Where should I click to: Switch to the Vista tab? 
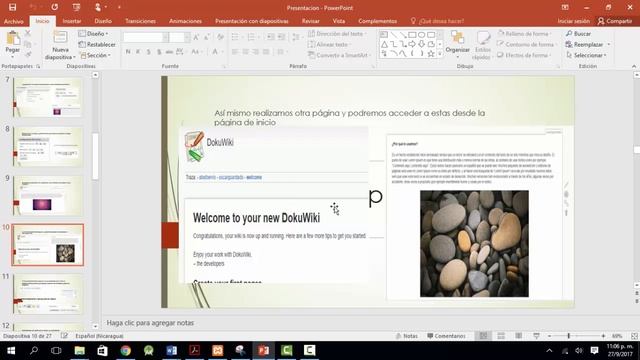pos(339,21)
